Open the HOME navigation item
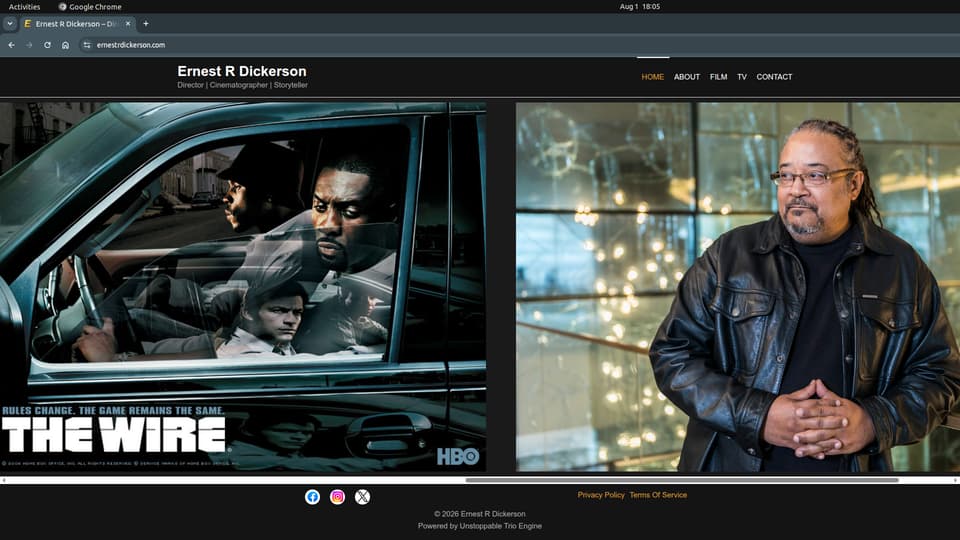 (x=653, y=77)
